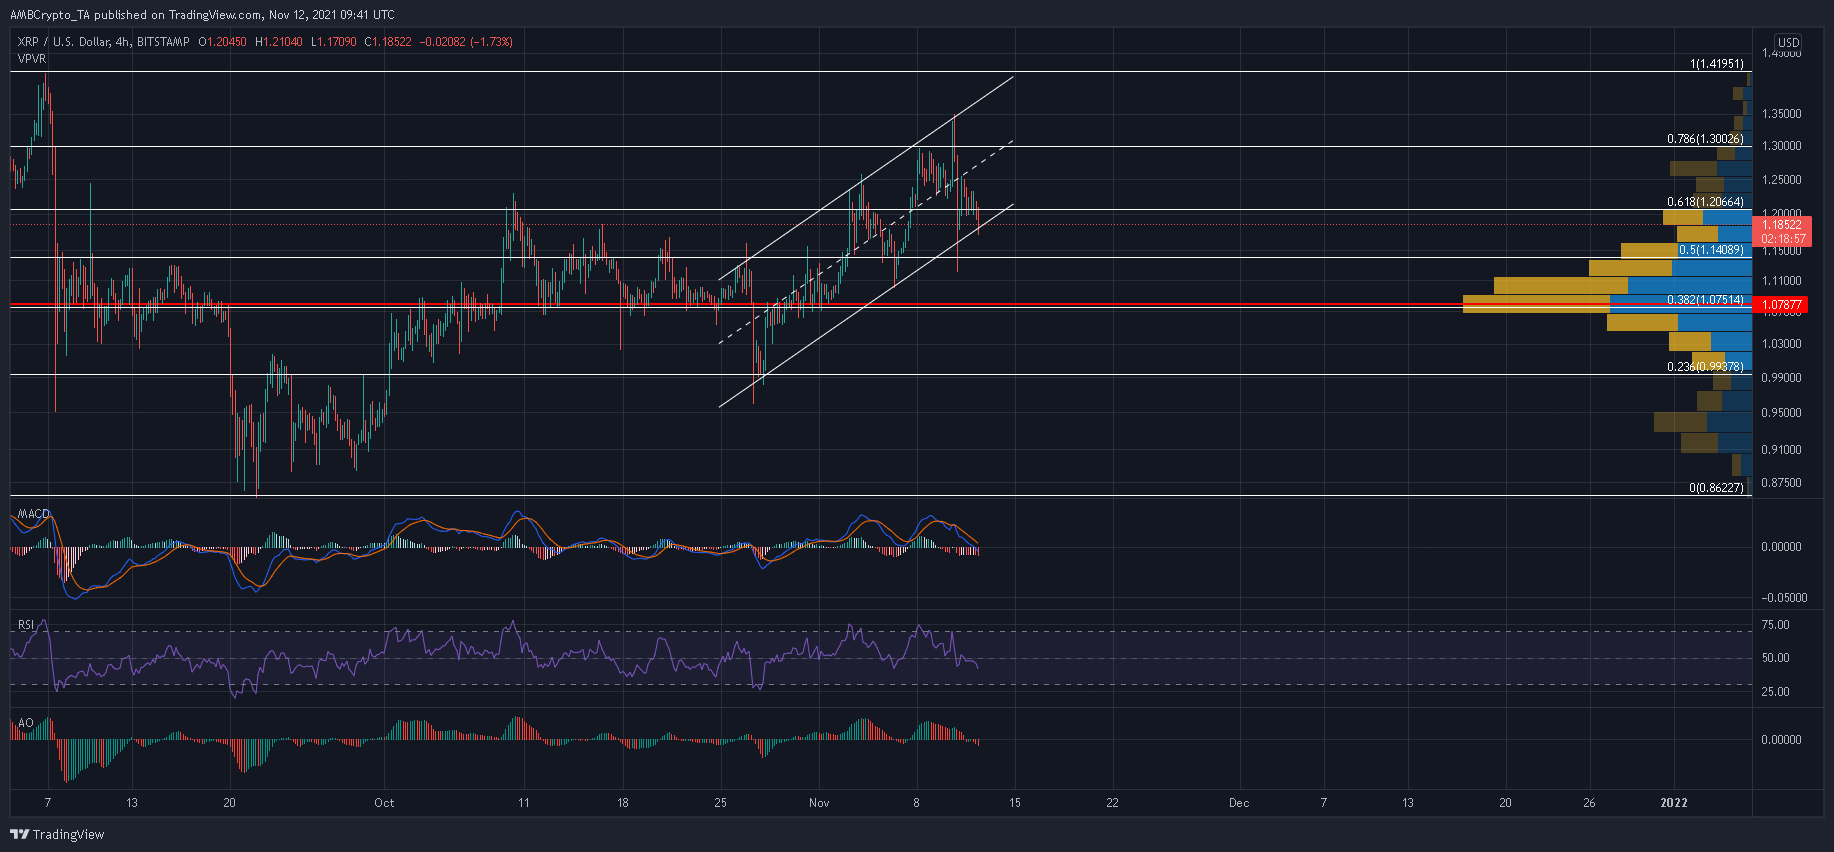Click the TradingView logo in the footer
The width and height of the screenshot is (1834, 852).
pyautogui.click(x=57, y=834)
